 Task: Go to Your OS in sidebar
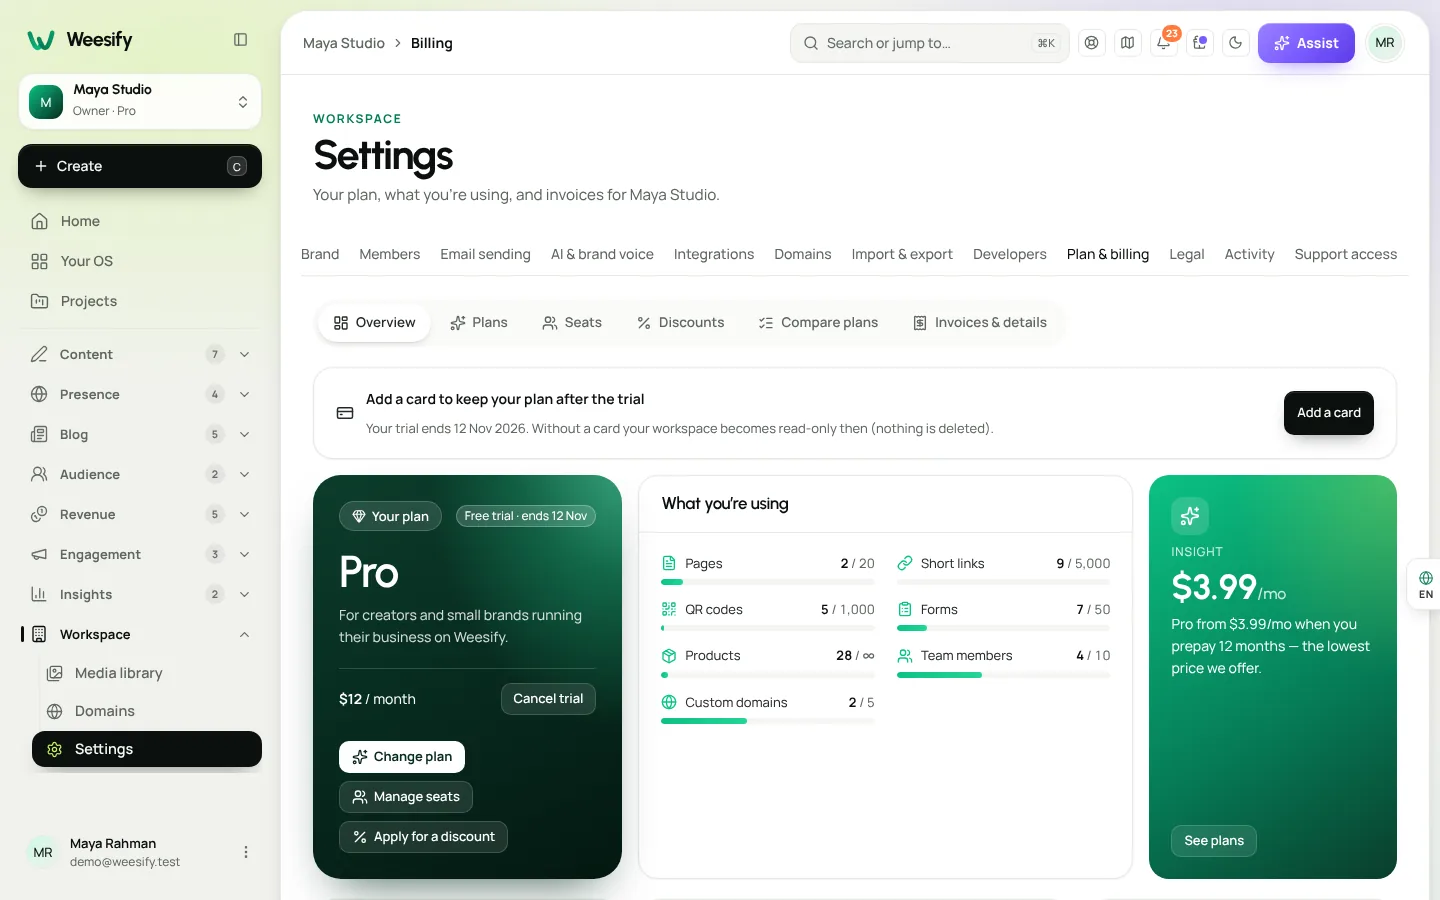pos(140,261)
